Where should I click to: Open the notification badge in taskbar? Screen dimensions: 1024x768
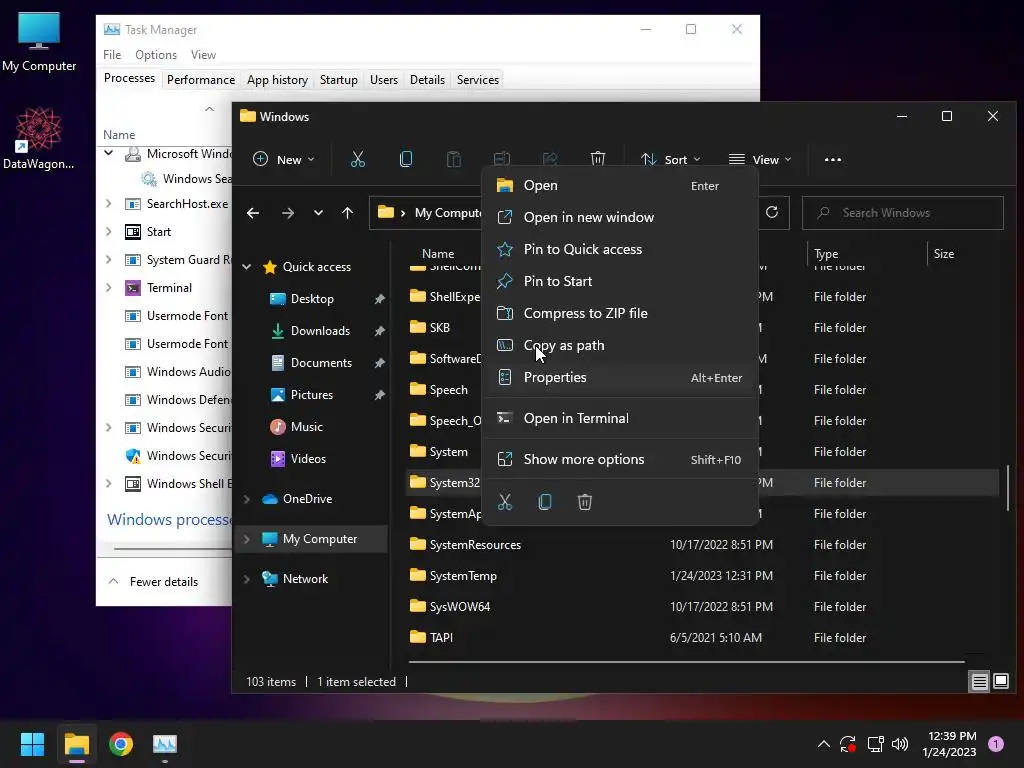click(996, 744)
